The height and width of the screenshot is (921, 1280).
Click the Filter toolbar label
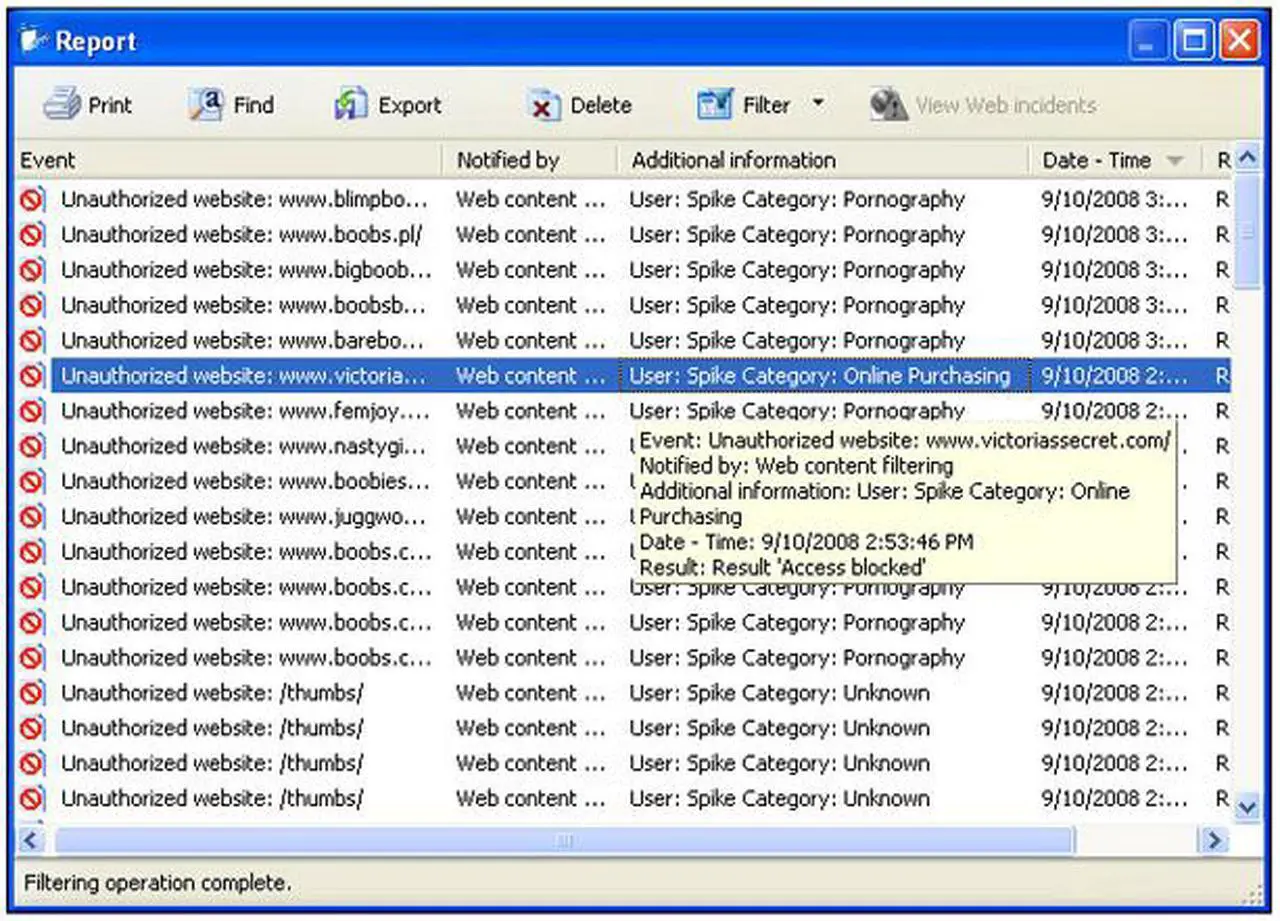click(767, 105)
